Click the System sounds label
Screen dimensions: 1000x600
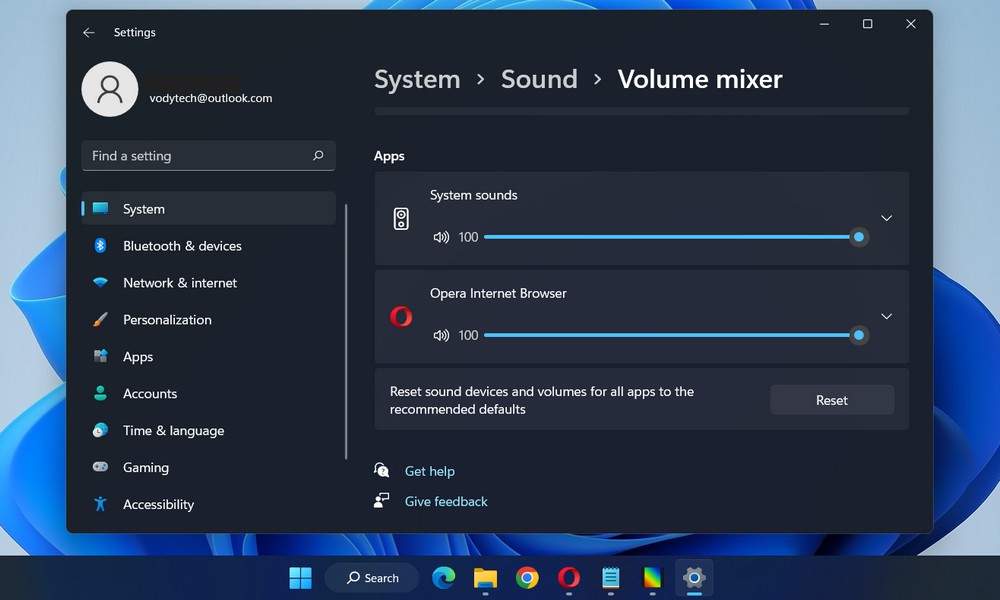point(473,195)
